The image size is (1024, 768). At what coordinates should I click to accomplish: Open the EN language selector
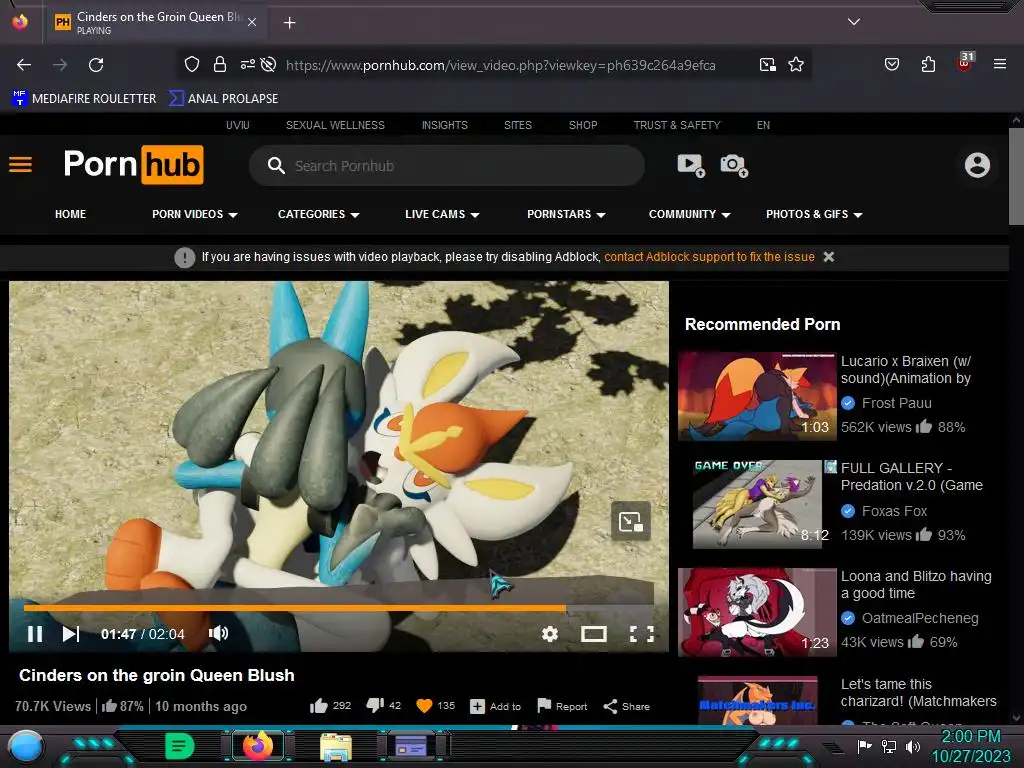(763, 125)
